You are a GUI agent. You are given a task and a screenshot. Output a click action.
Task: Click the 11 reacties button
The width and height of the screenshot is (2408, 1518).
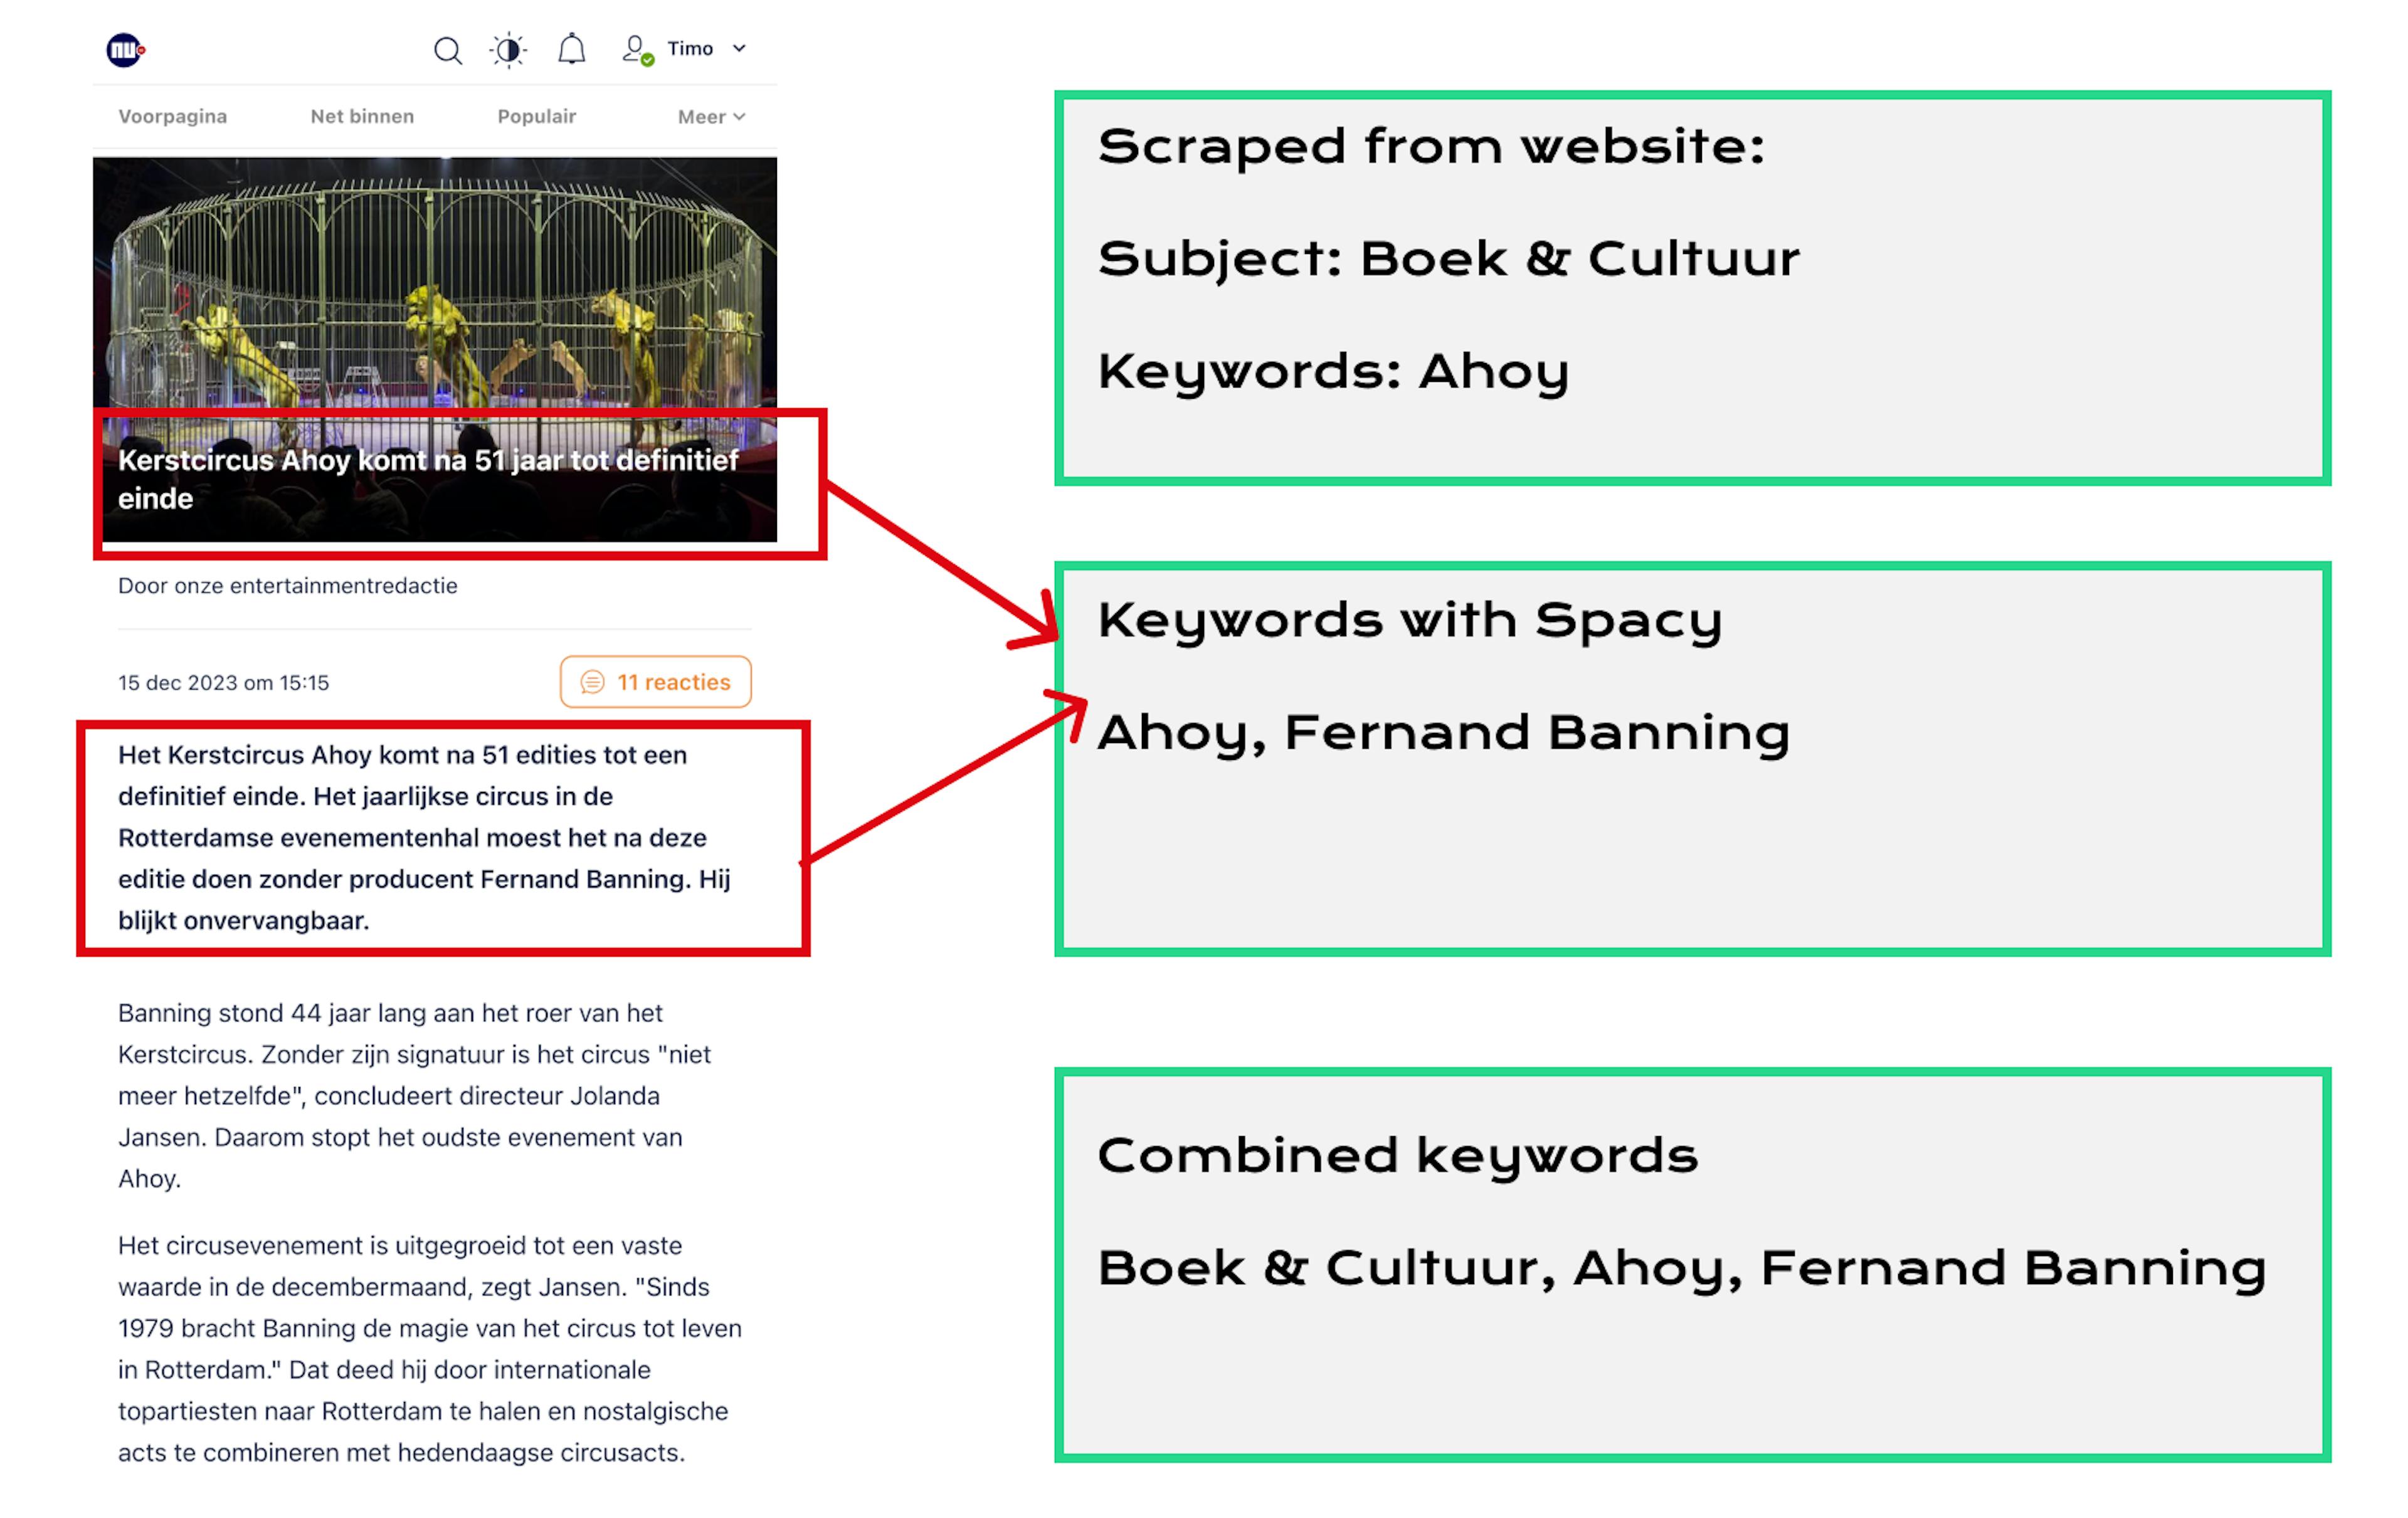tap(656, 682)
